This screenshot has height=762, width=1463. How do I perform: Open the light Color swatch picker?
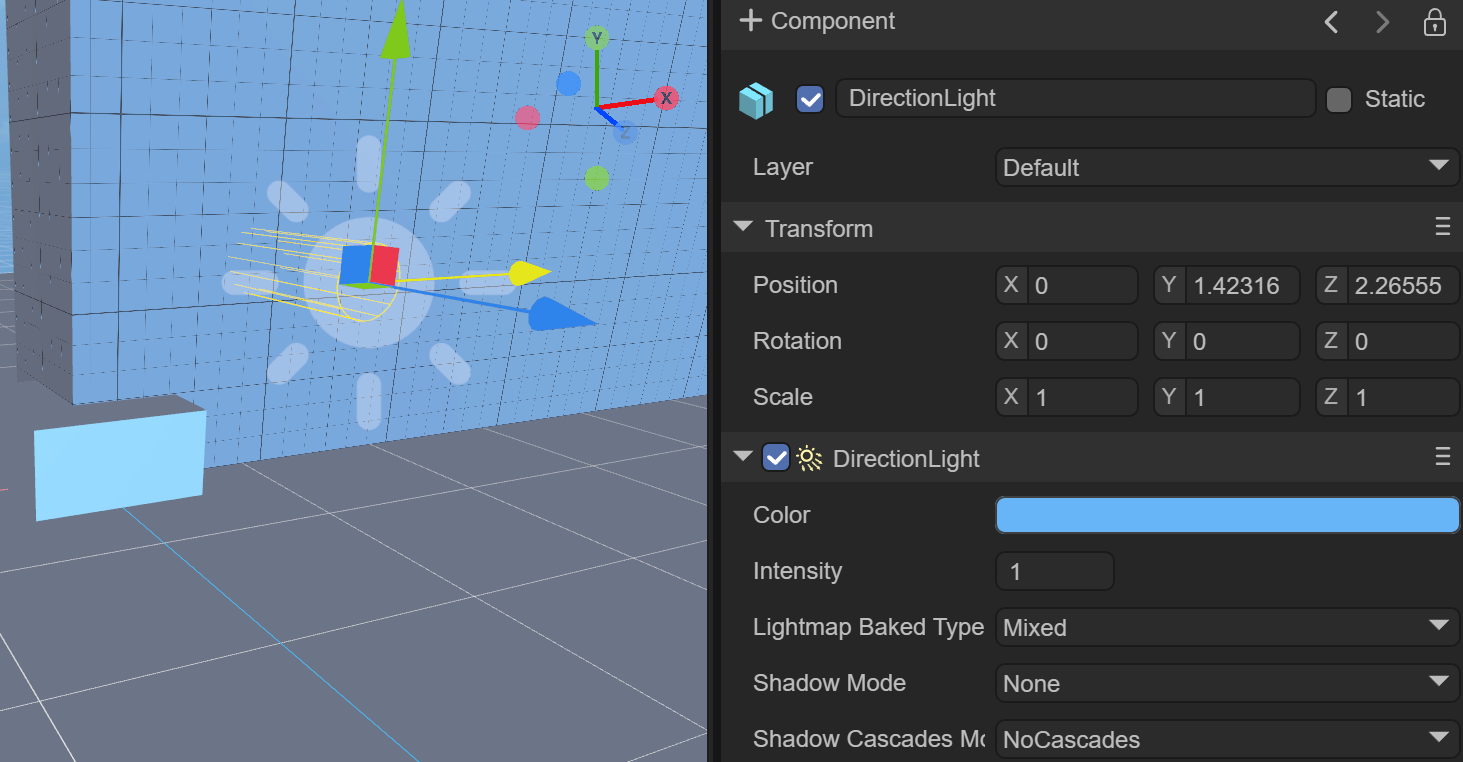1227,515
